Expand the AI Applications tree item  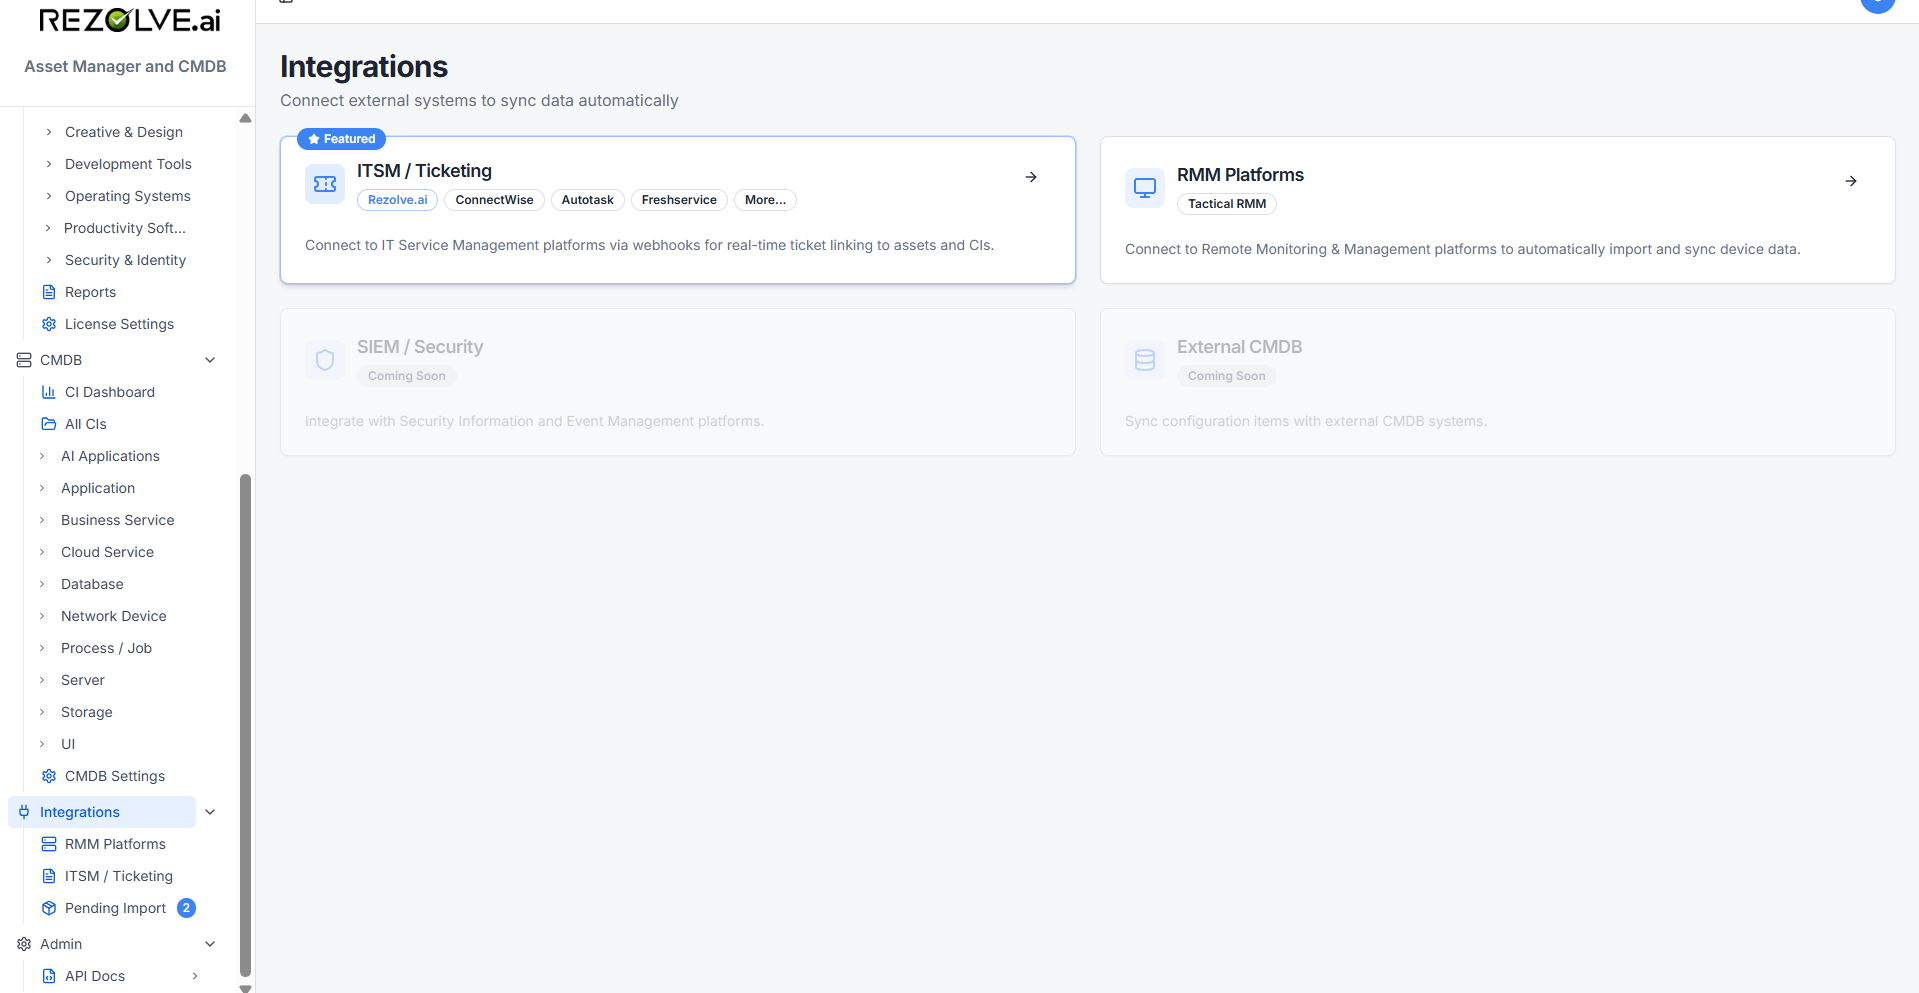click(x=42, y=456)
